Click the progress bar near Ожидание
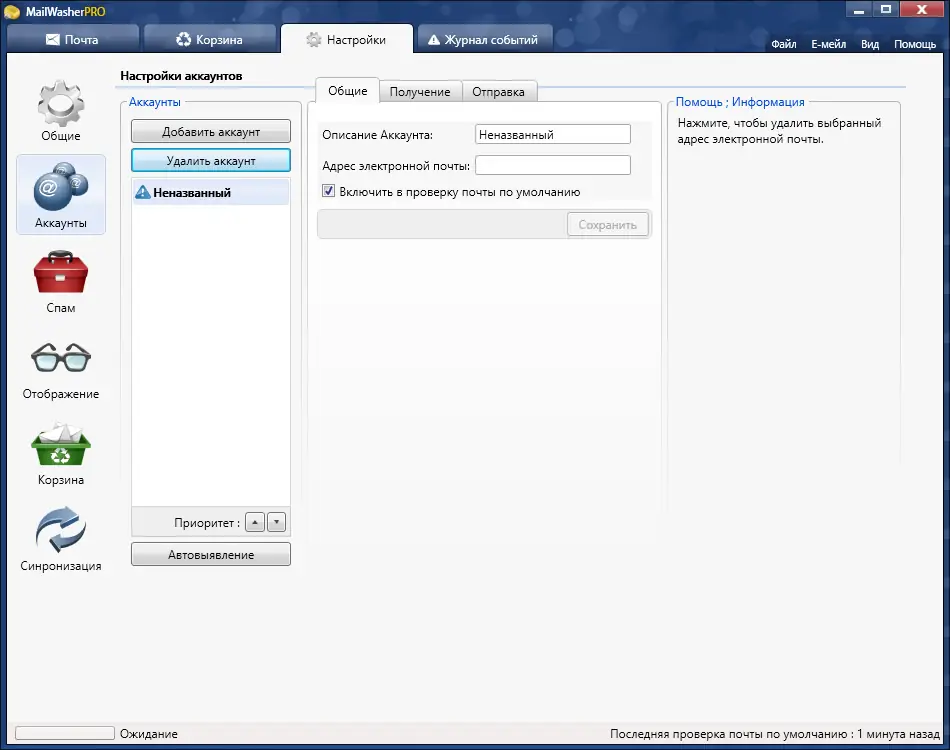This screenshot has width=950, height=750. 65,733
